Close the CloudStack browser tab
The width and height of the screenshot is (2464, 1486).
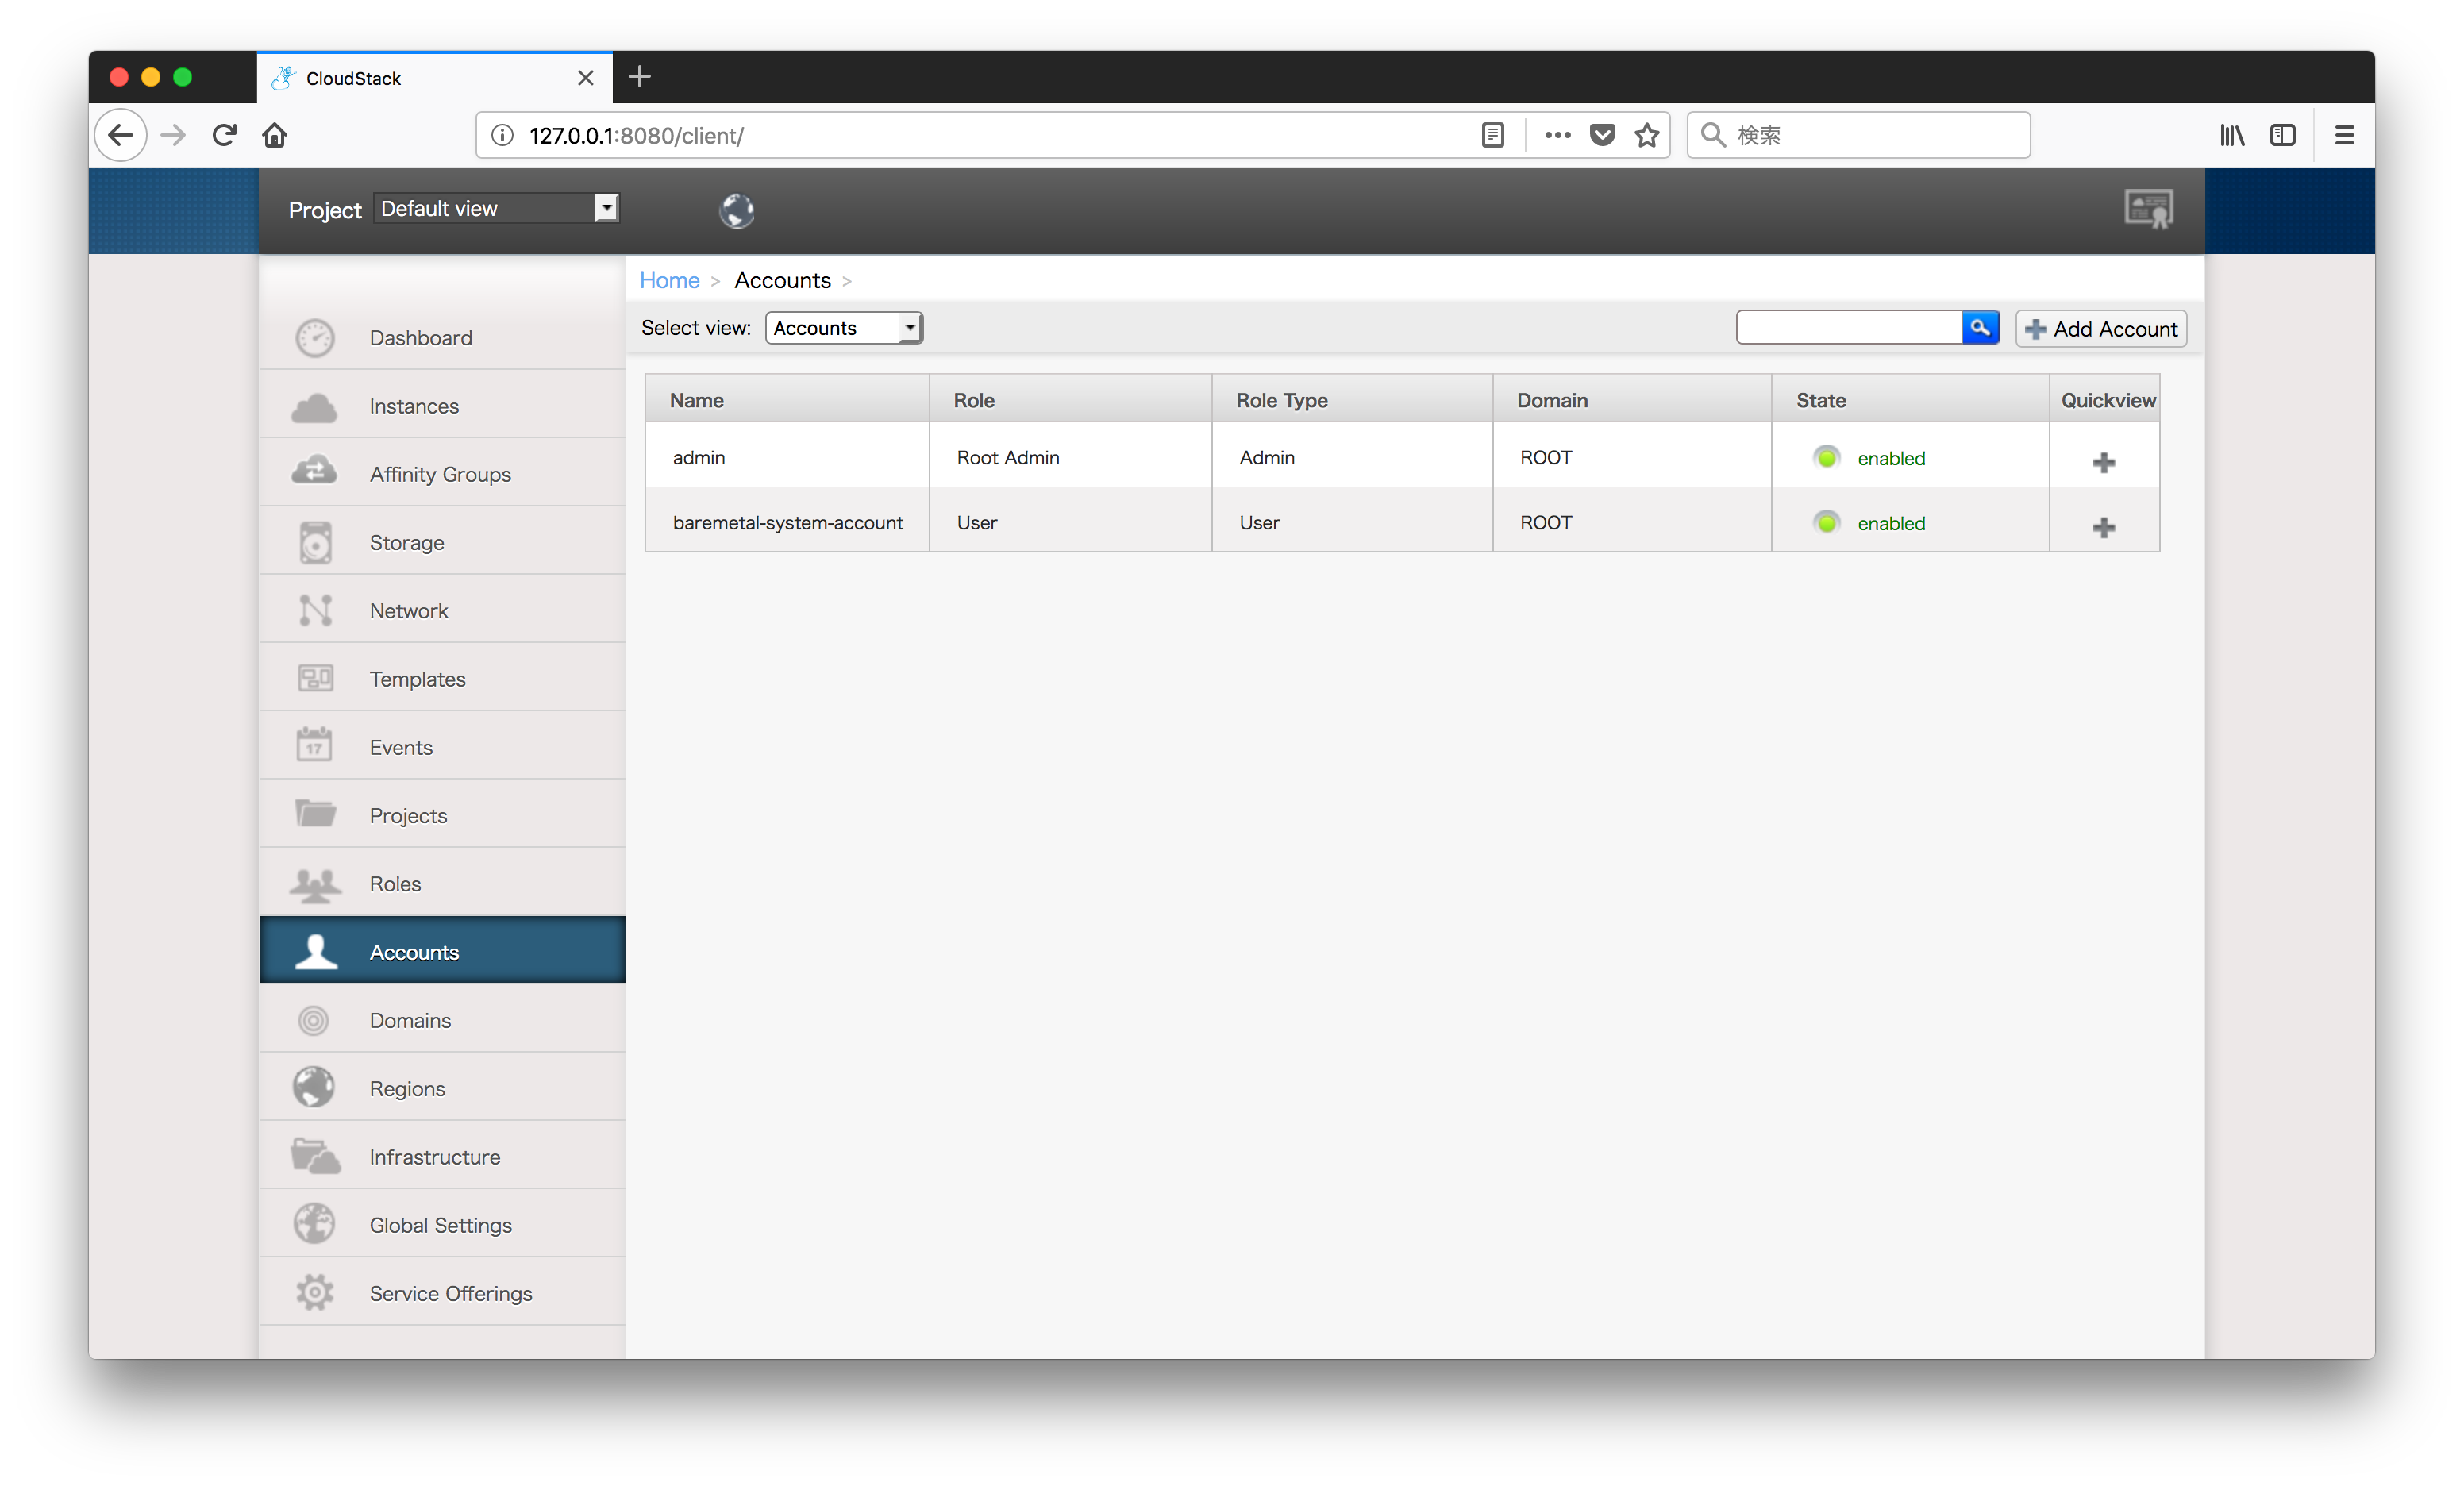click(585, 78)
